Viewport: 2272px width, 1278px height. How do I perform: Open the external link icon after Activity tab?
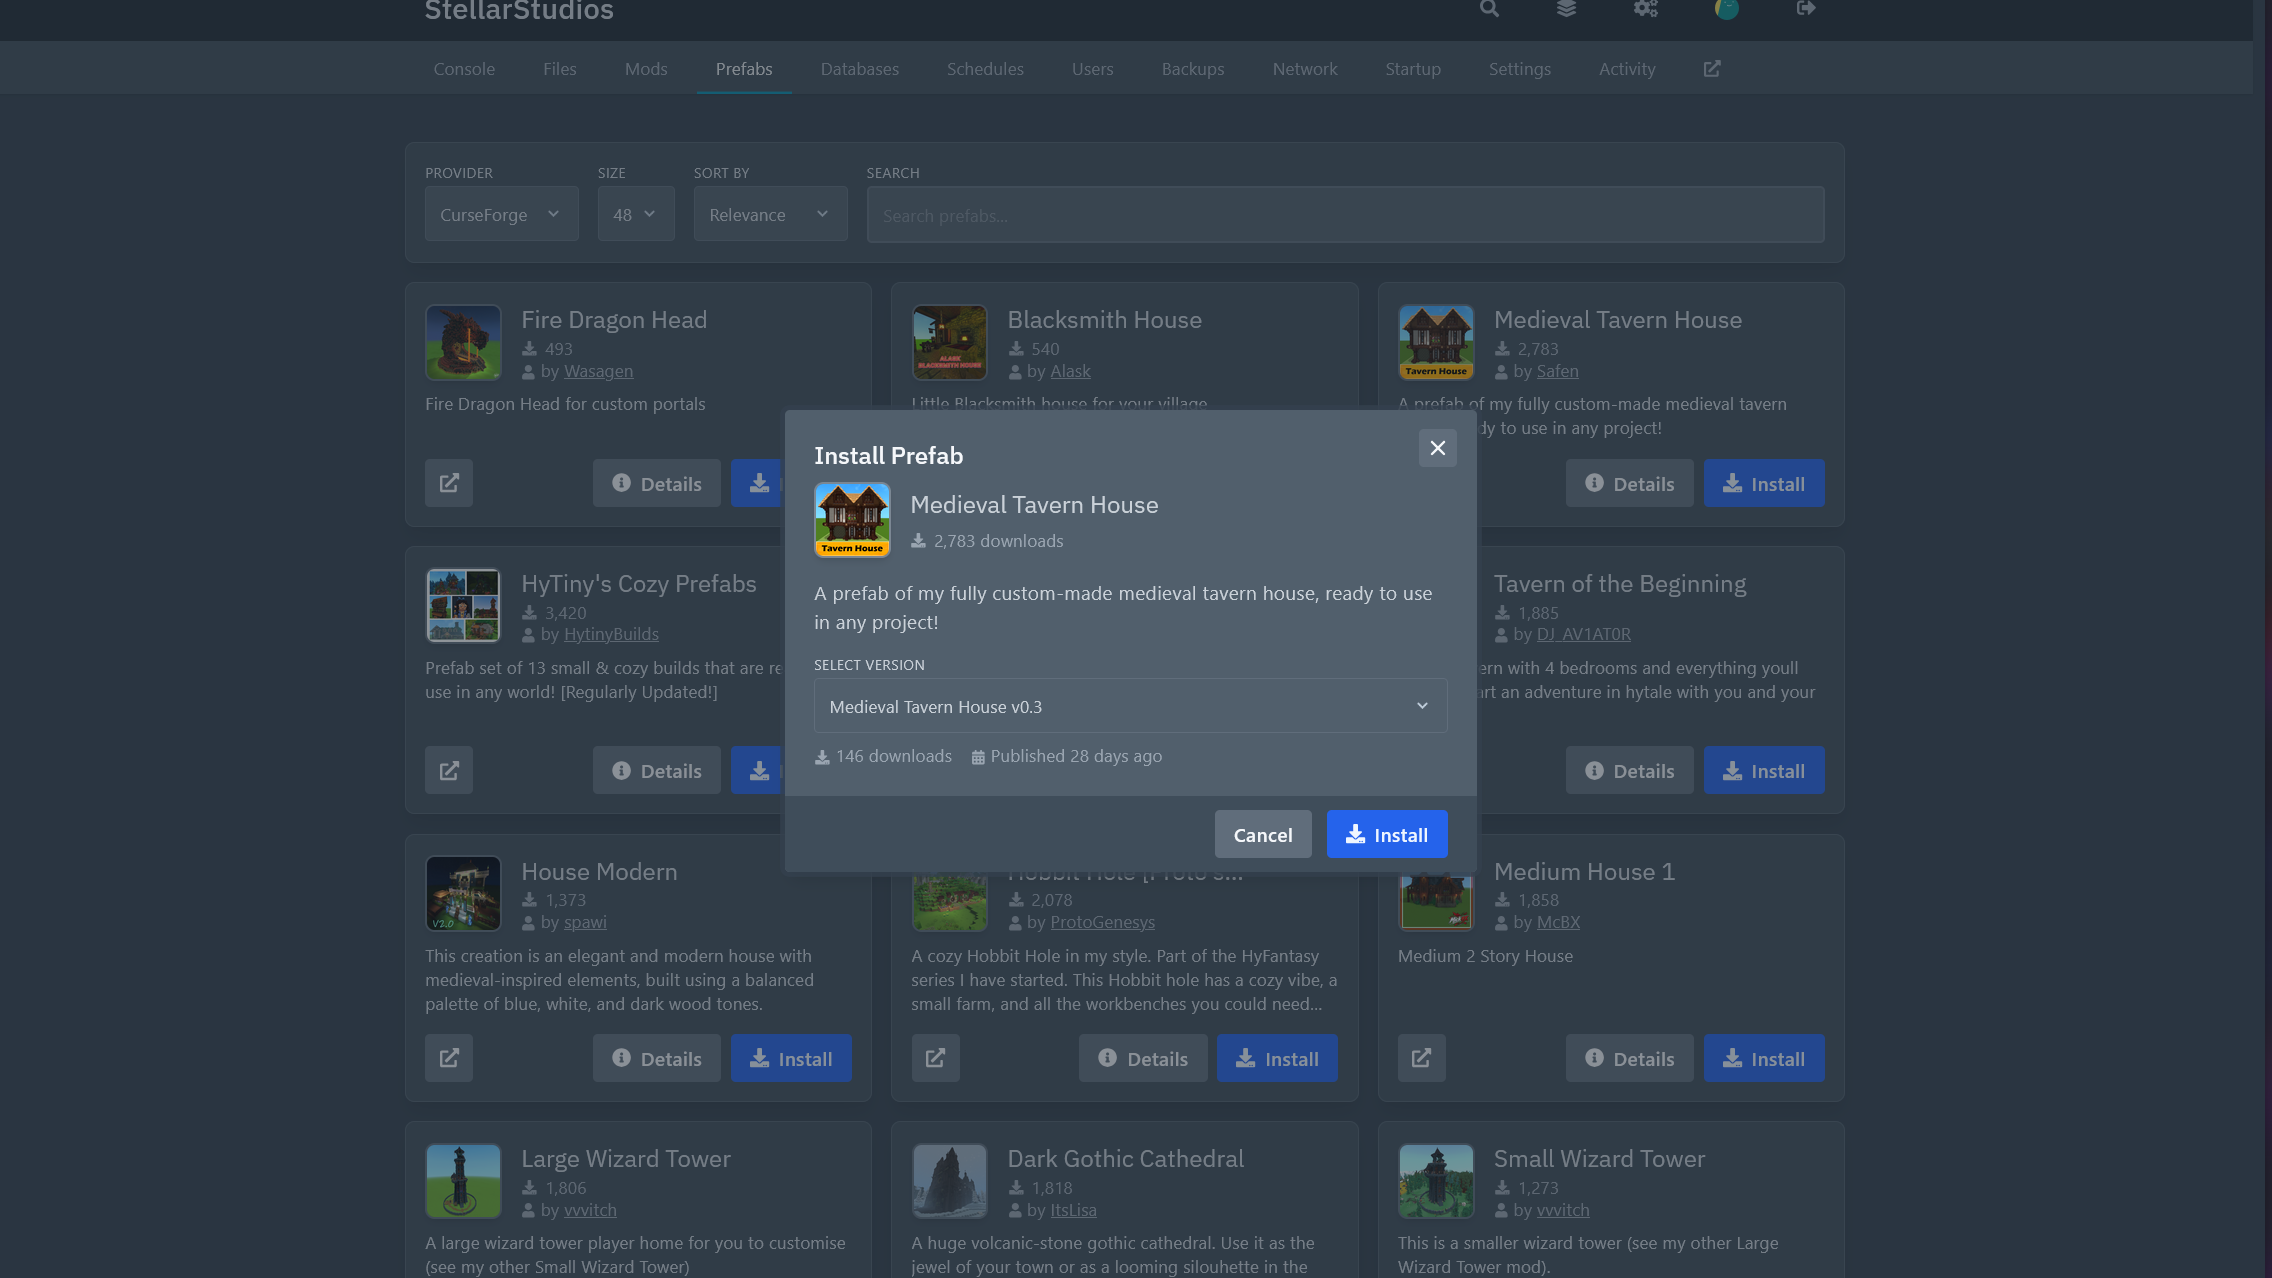1712,69
